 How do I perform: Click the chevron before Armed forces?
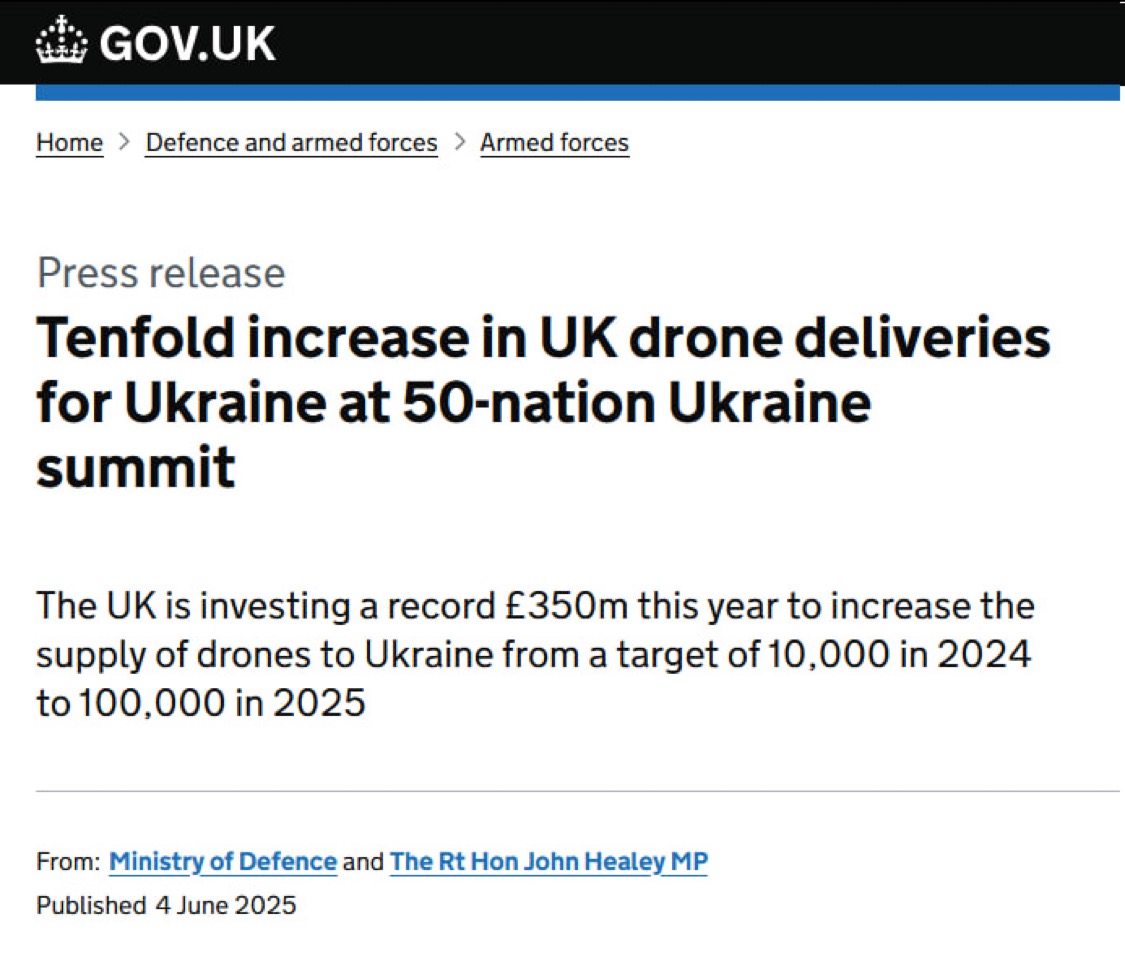tap(459, 142)
